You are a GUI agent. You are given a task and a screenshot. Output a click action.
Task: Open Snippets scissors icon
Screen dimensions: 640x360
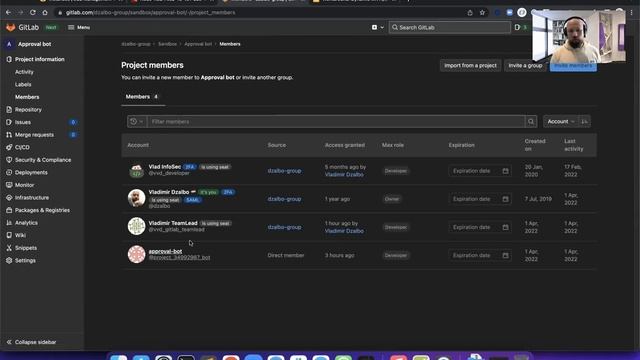9,248
